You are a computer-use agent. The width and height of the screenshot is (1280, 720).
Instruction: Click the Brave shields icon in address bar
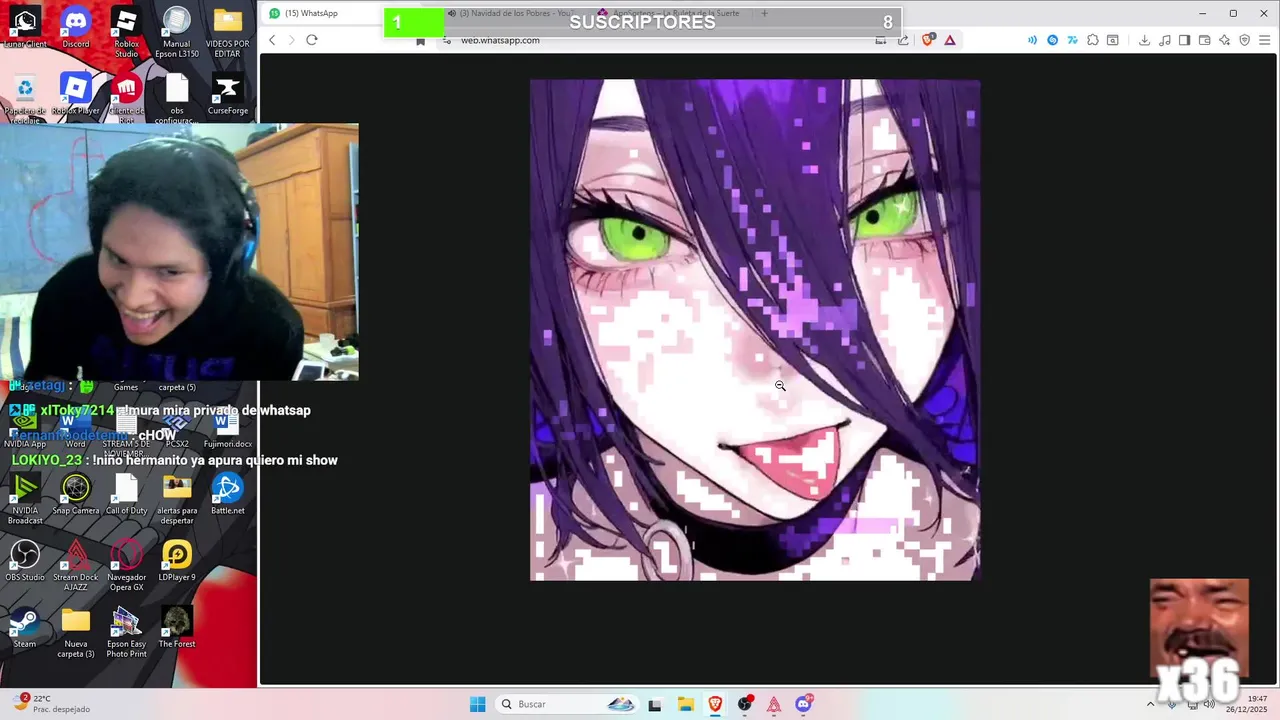pos(928,40)
